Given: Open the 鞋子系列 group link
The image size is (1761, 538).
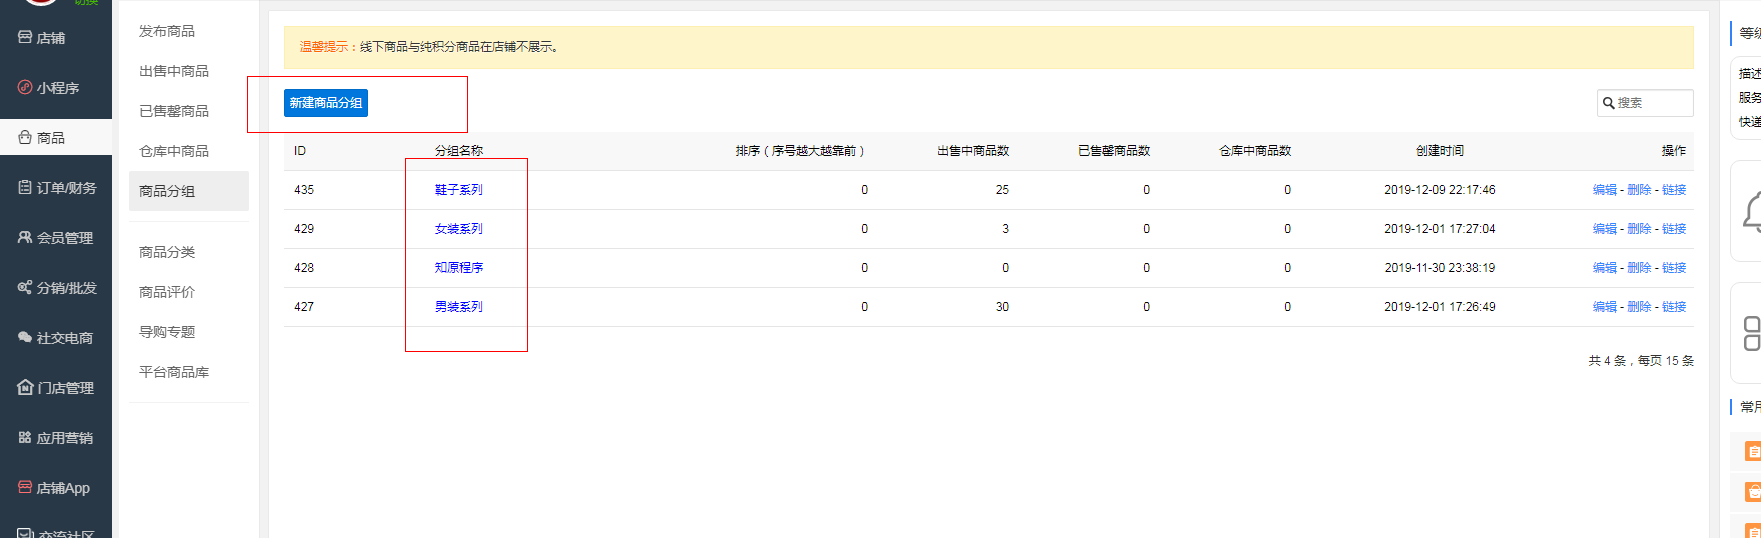Looking at the screenshot, I should tap(459, 190).
